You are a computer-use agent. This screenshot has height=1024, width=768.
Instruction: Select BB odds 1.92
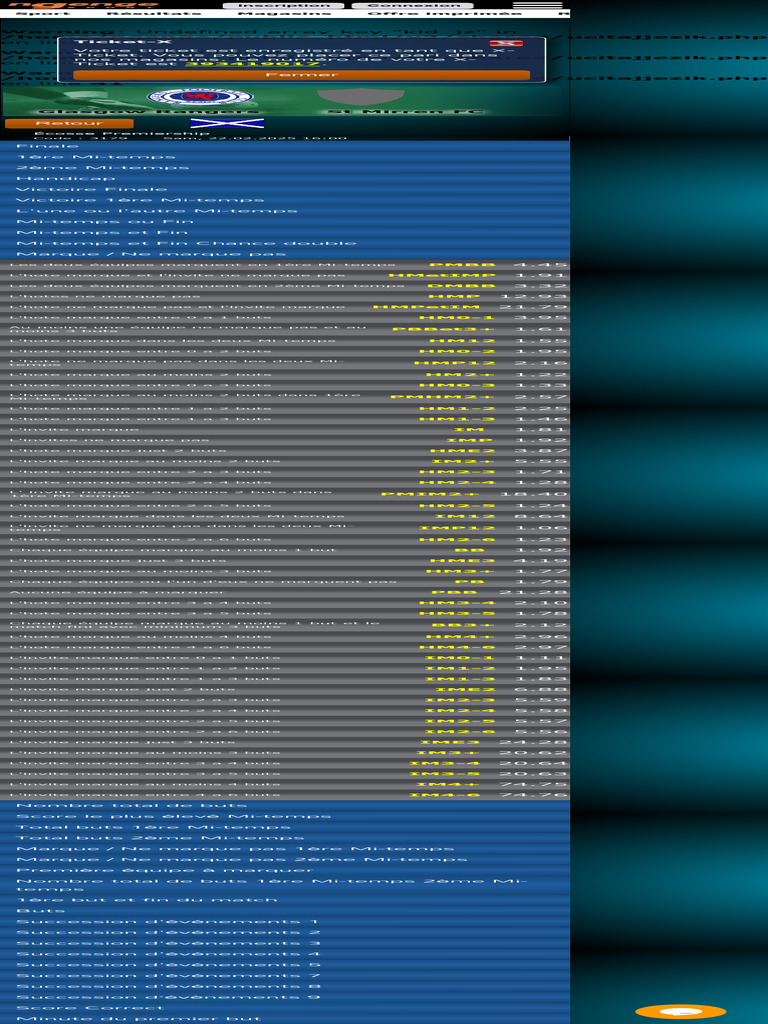click(285, 551)
